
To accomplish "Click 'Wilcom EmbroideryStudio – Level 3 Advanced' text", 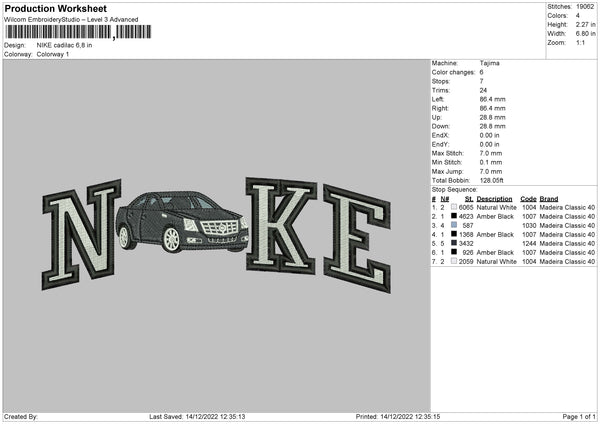I will point(71,20).
